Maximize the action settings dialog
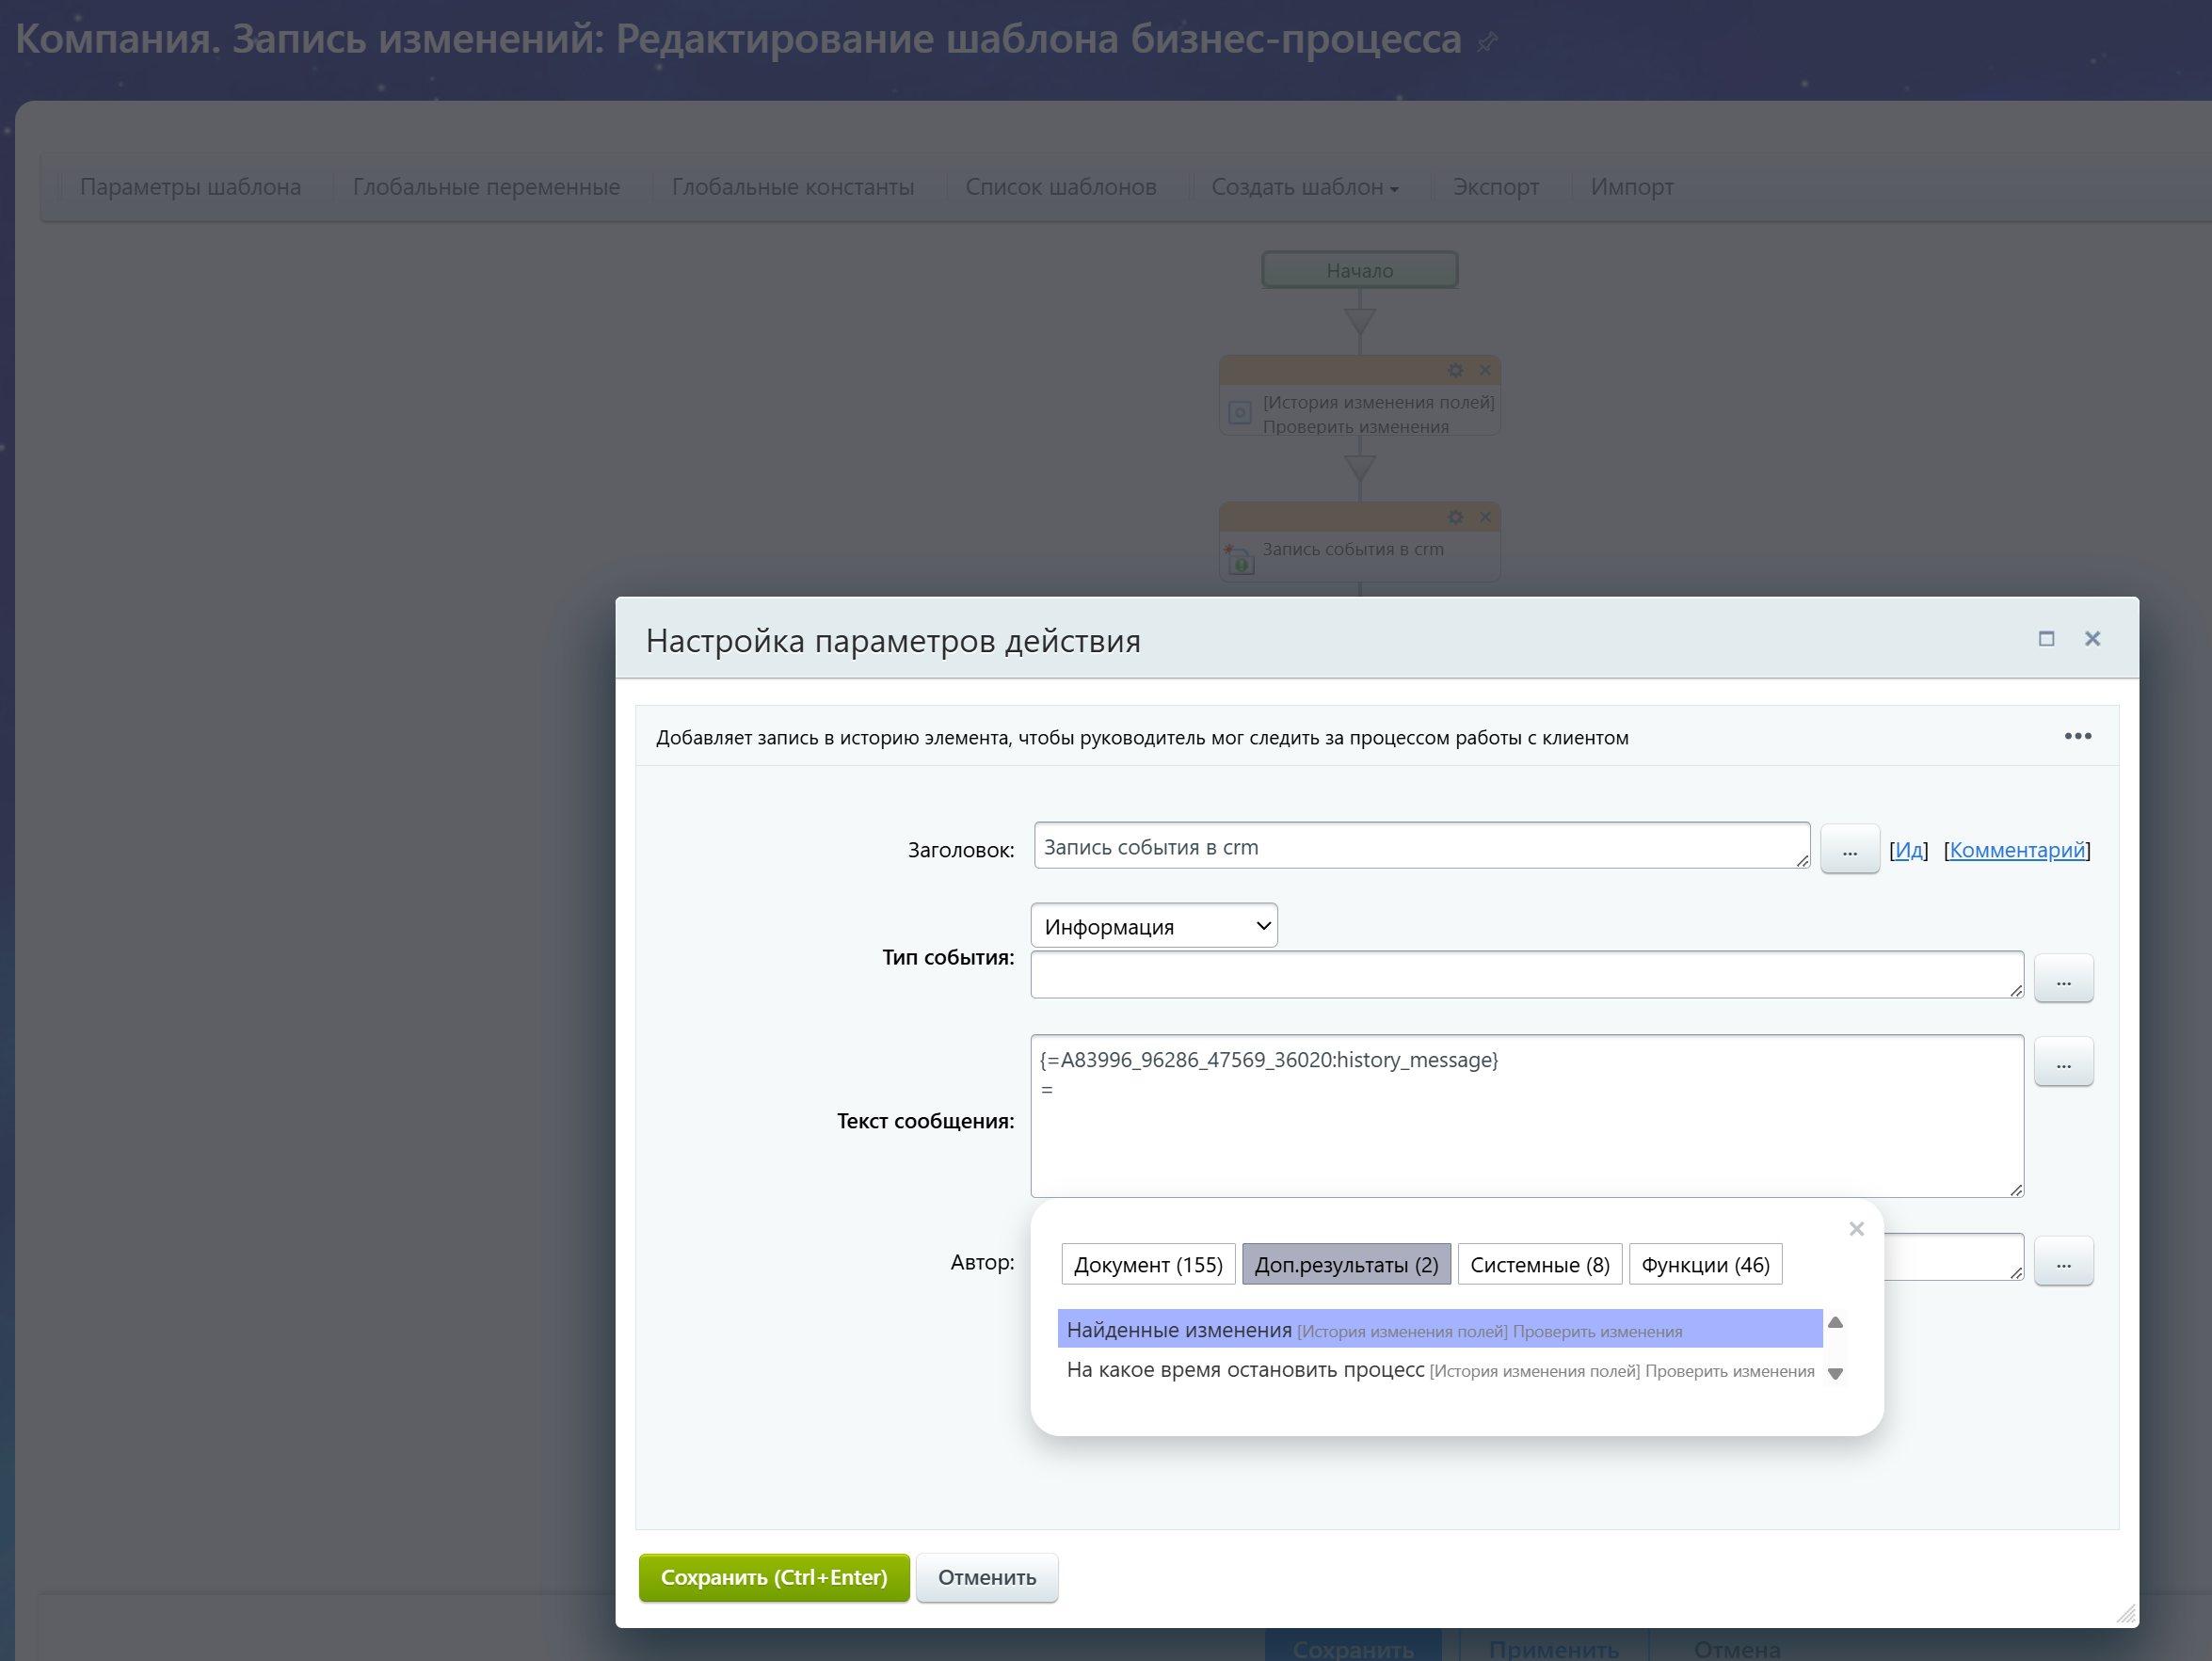This screenshot has height=1661, width=2212. [2046, 639]
